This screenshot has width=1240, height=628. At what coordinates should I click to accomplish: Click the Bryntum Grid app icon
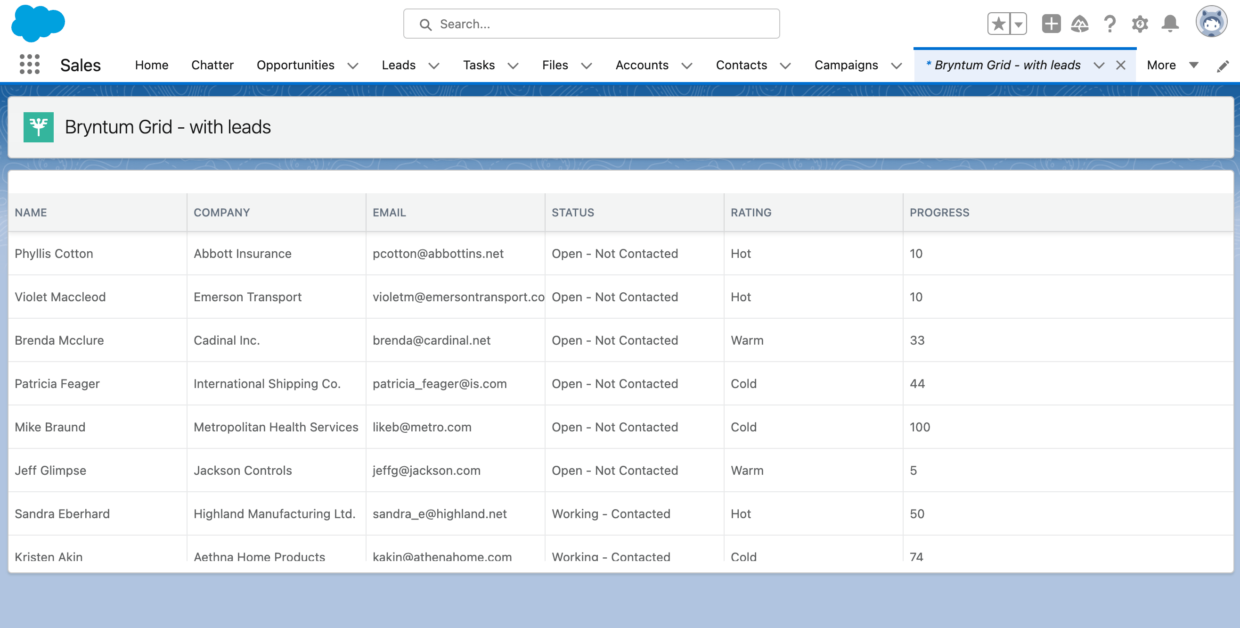(x=38, y=127)
